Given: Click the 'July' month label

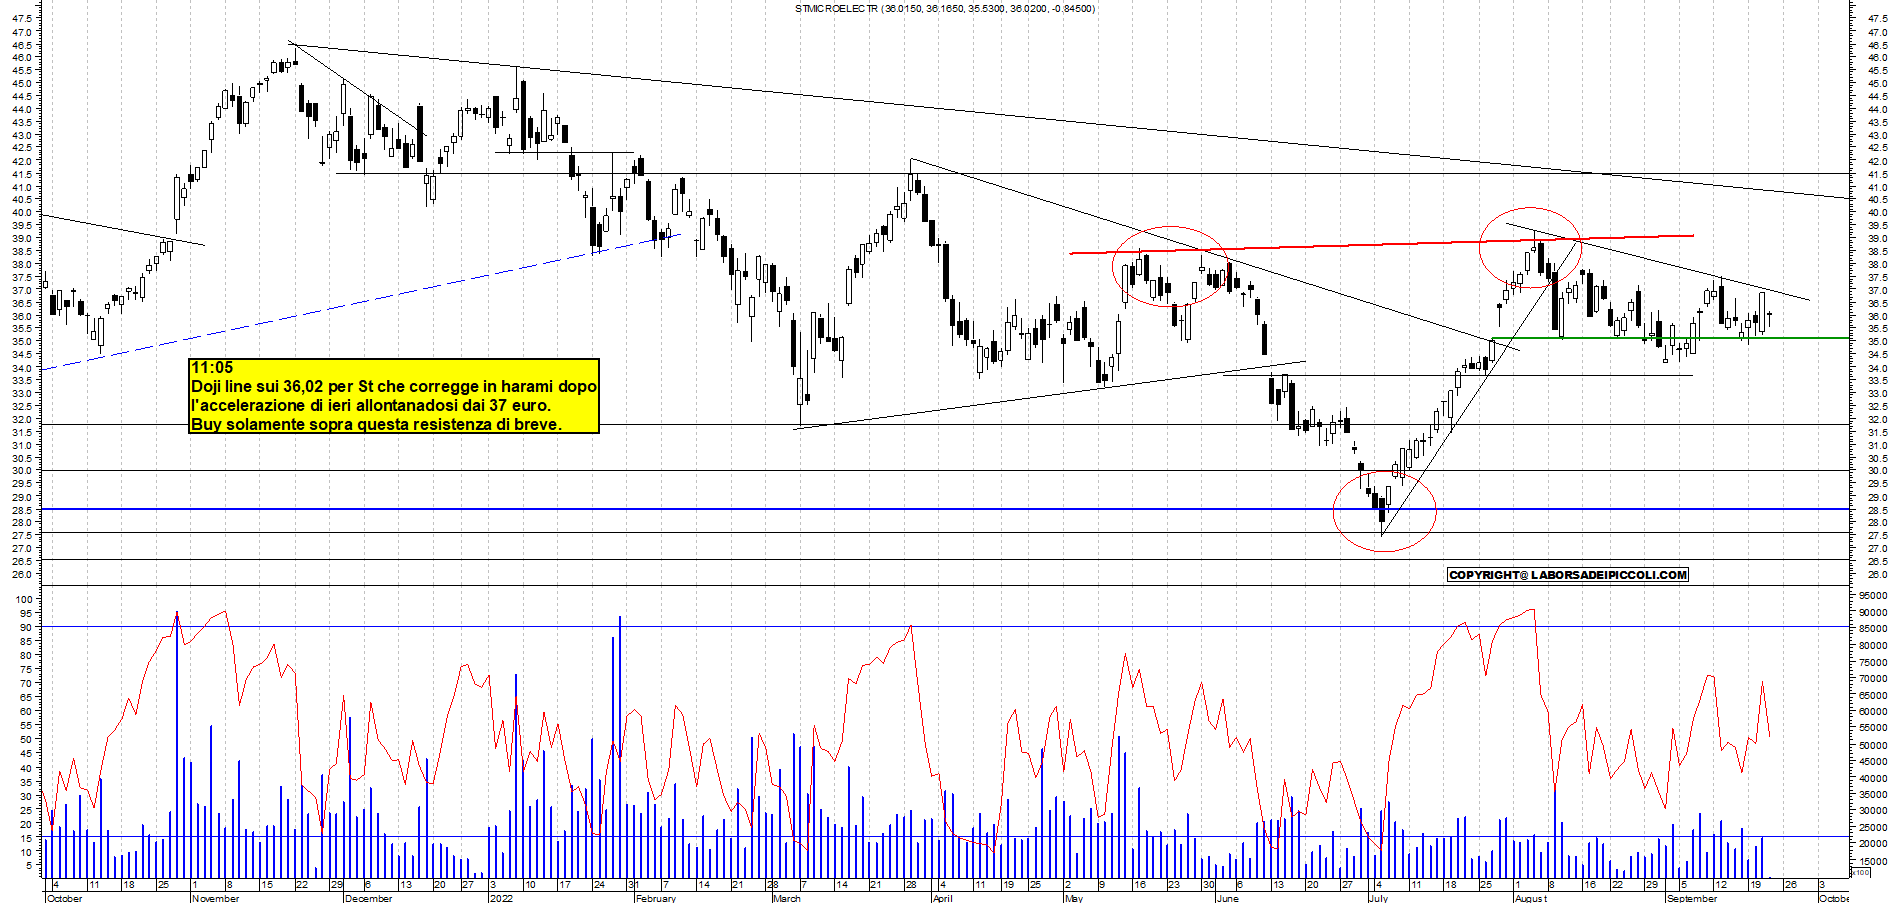Looking at the screenshot, I should click(x=1378, y=898).
